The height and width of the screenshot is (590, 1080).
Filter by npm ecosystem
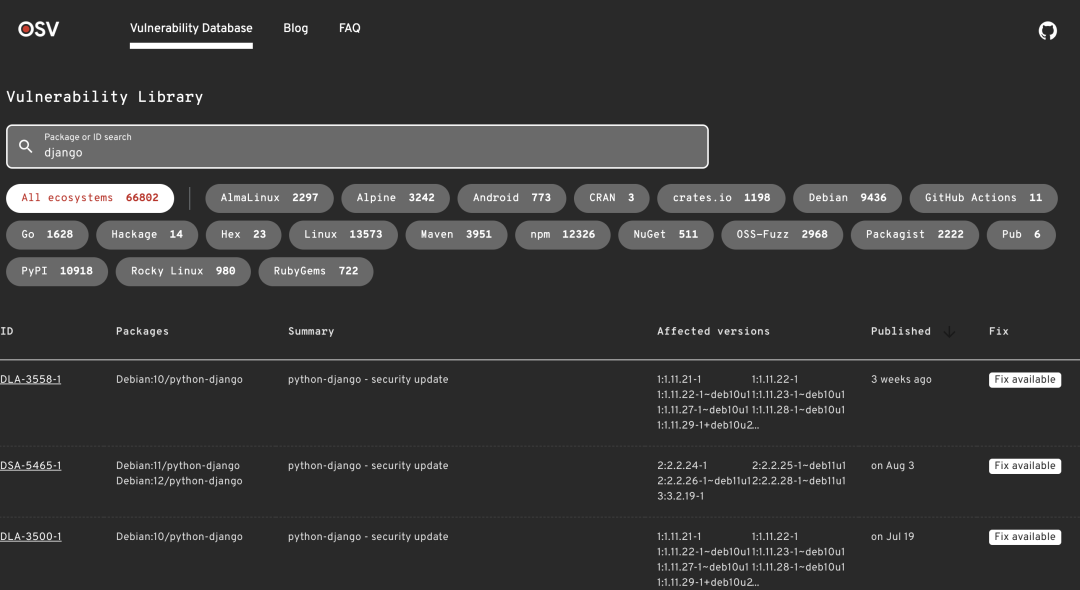[x=563, y=235]
